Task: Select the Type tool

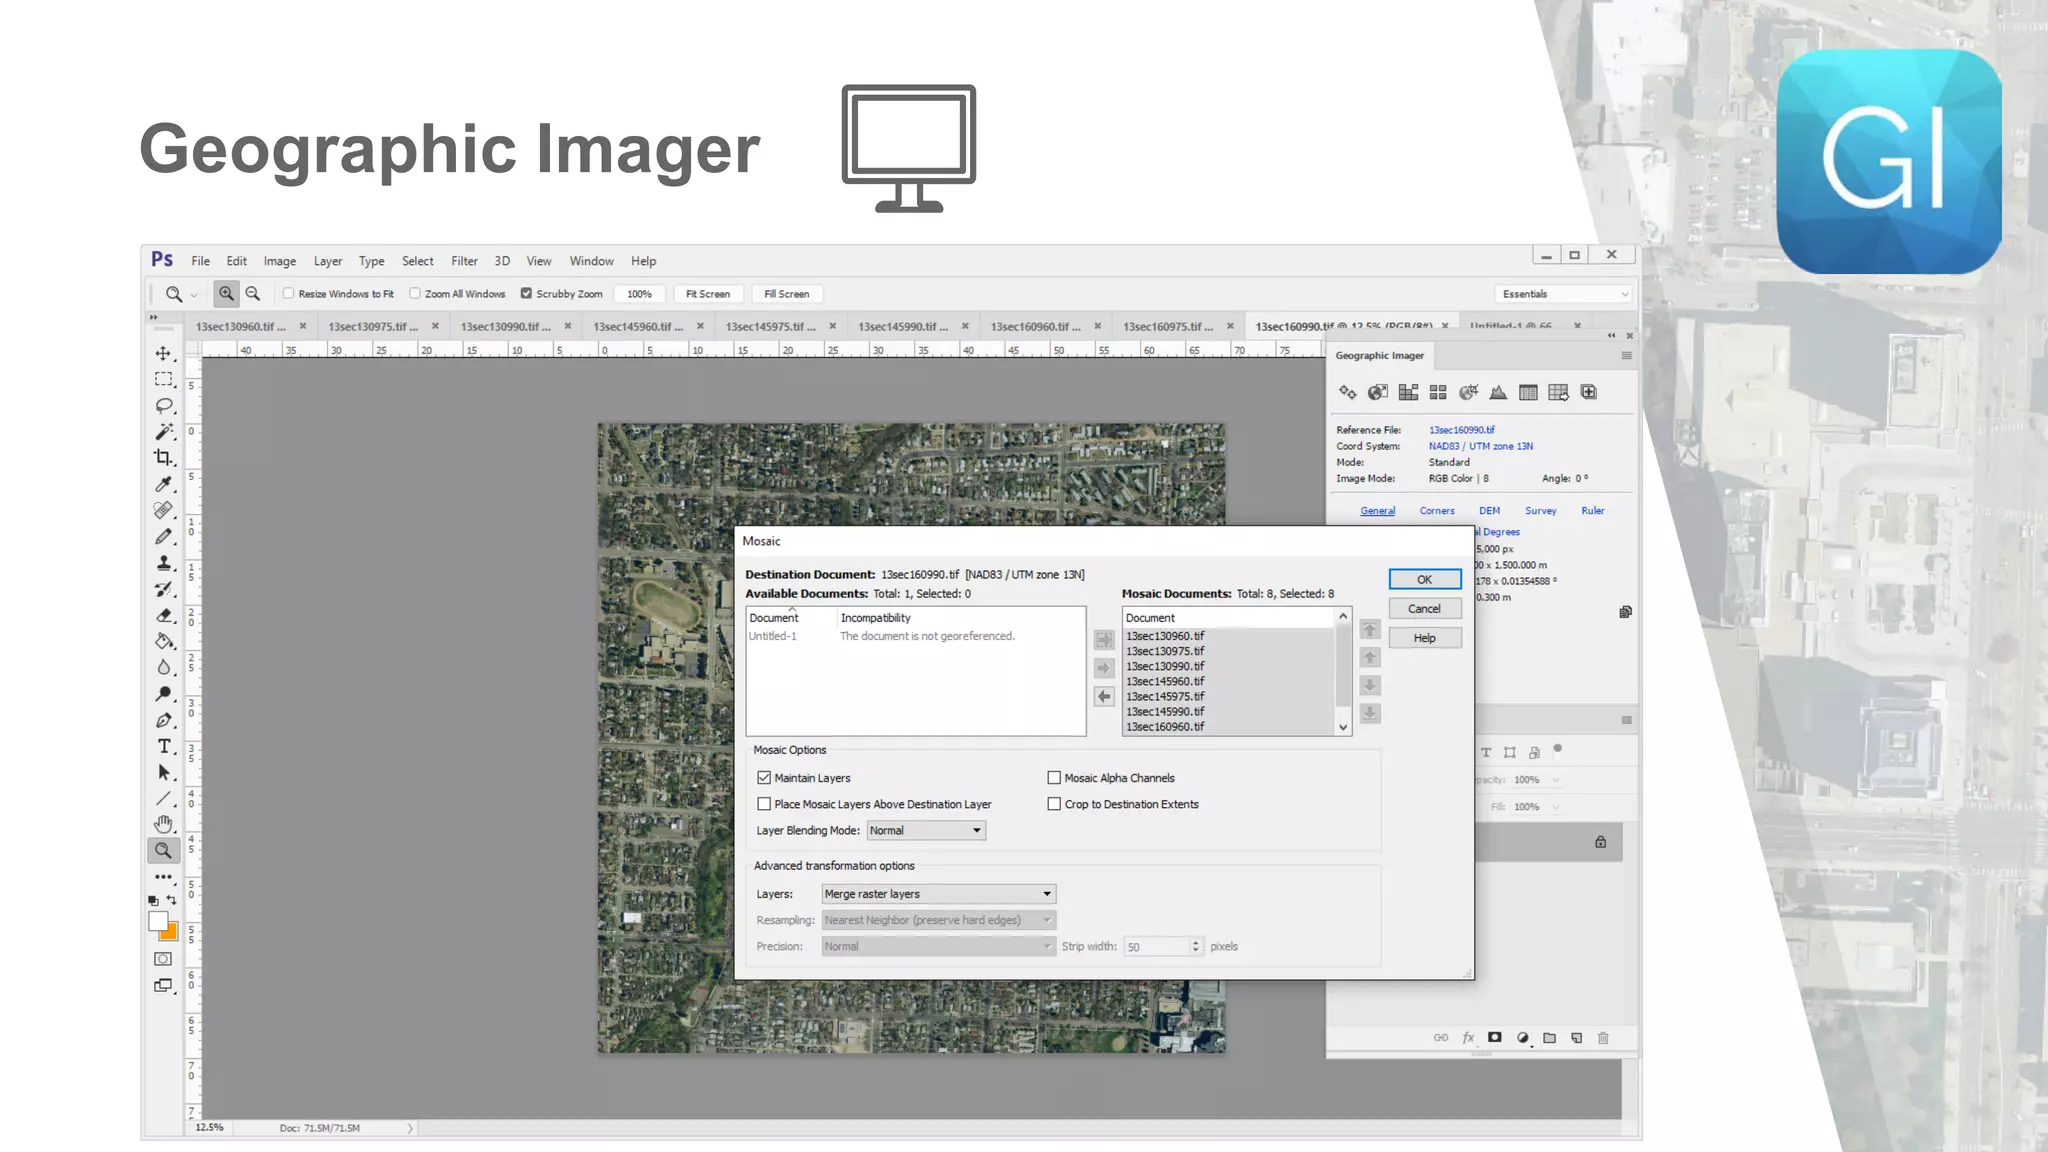Action: (163, 746)
